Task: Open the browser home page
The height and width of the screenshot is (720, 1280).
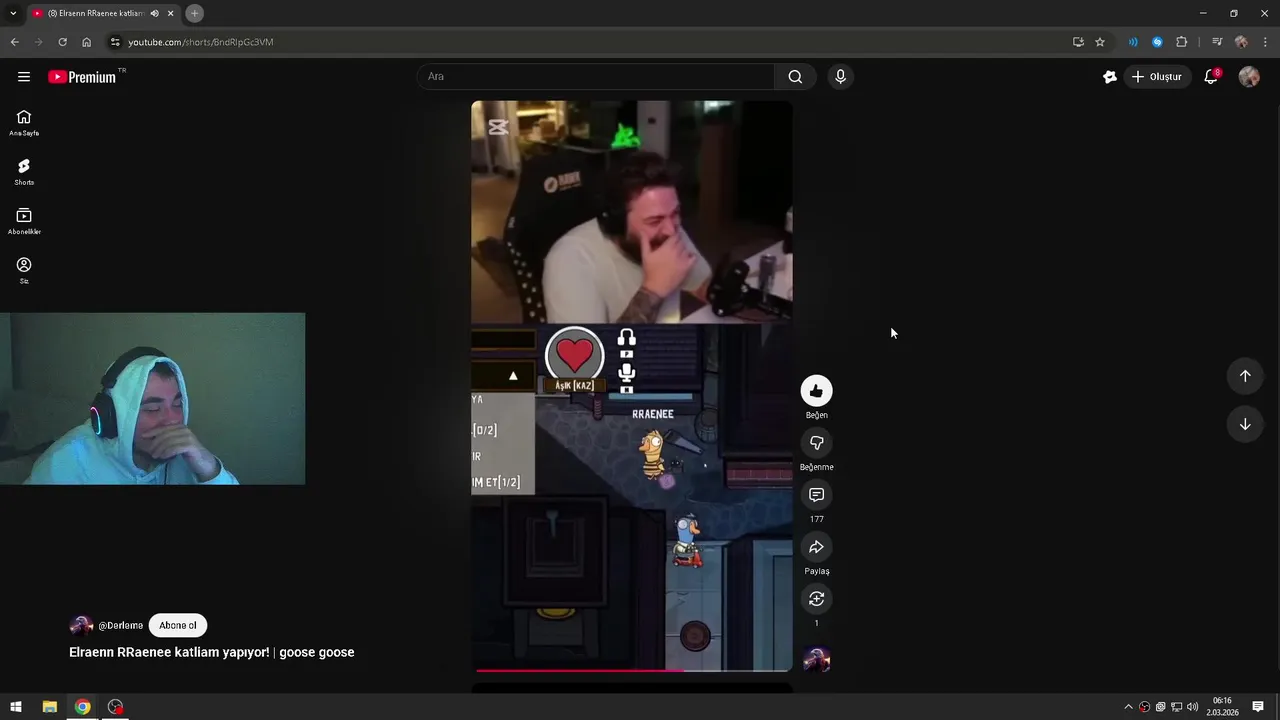Action: click(86, 42)
